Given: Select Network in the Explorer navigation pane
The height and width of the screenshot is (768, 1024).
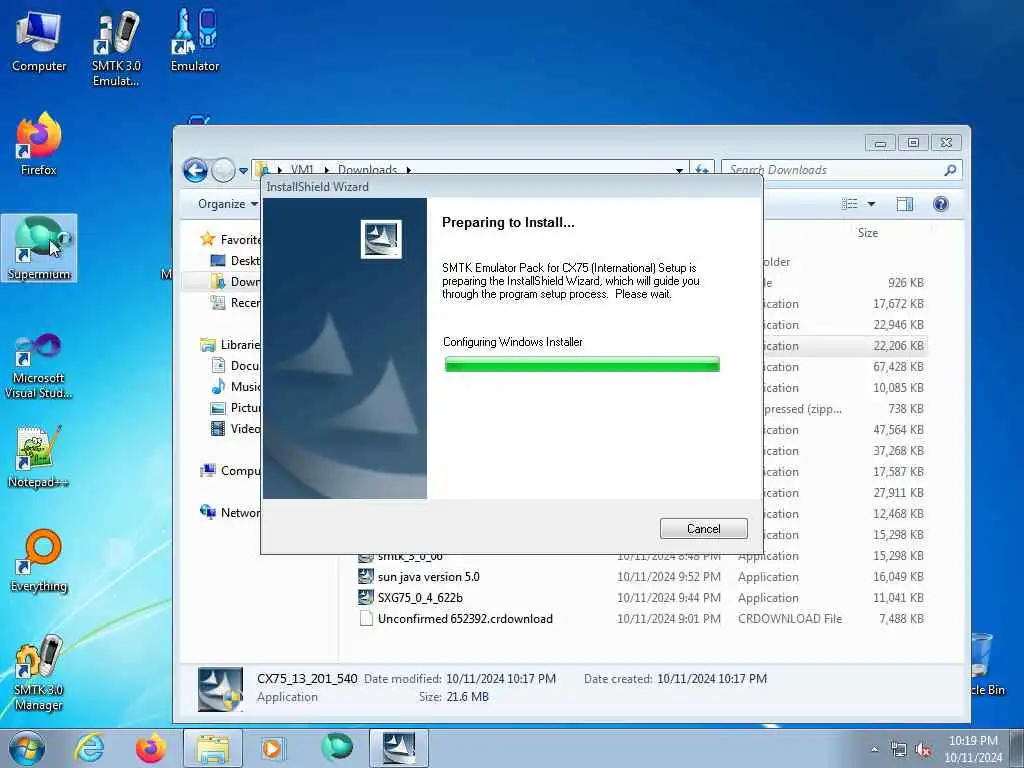Looking at the screenshot, I should [x=230, y=513].
